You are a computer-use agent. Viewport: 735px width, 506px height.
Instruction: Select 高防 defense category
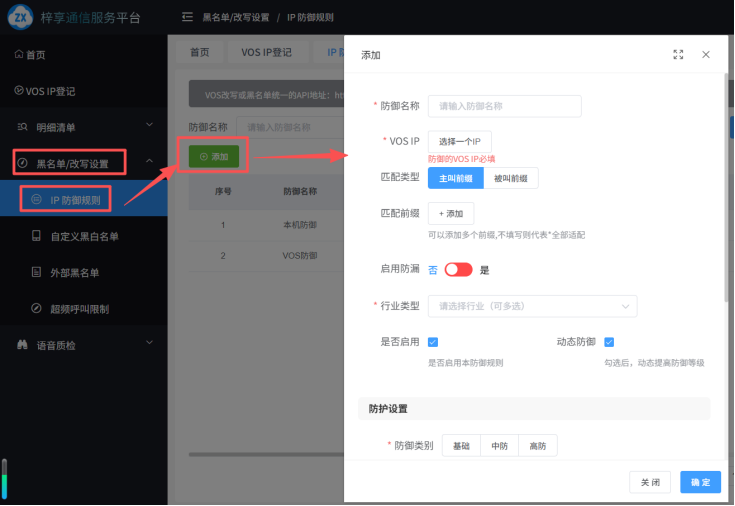click(538, 446)
